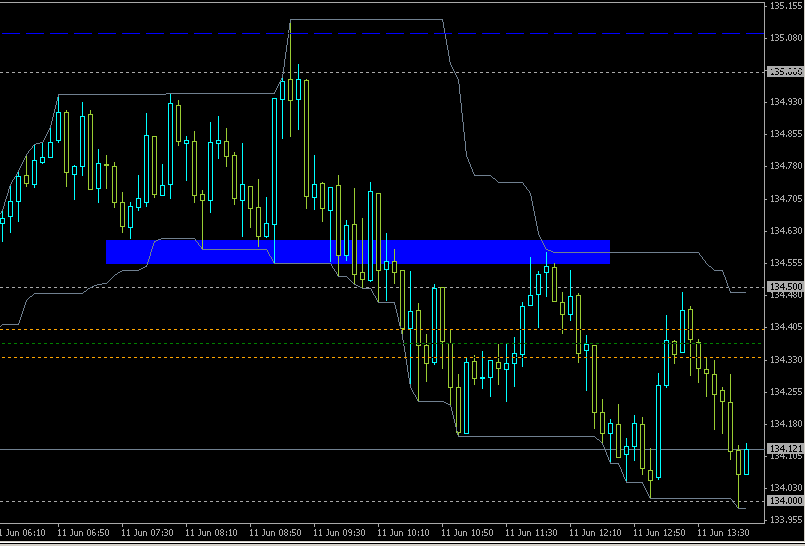805x546 pixels.
Task: Click the solid grey current price line
Action: click(382, 450)
